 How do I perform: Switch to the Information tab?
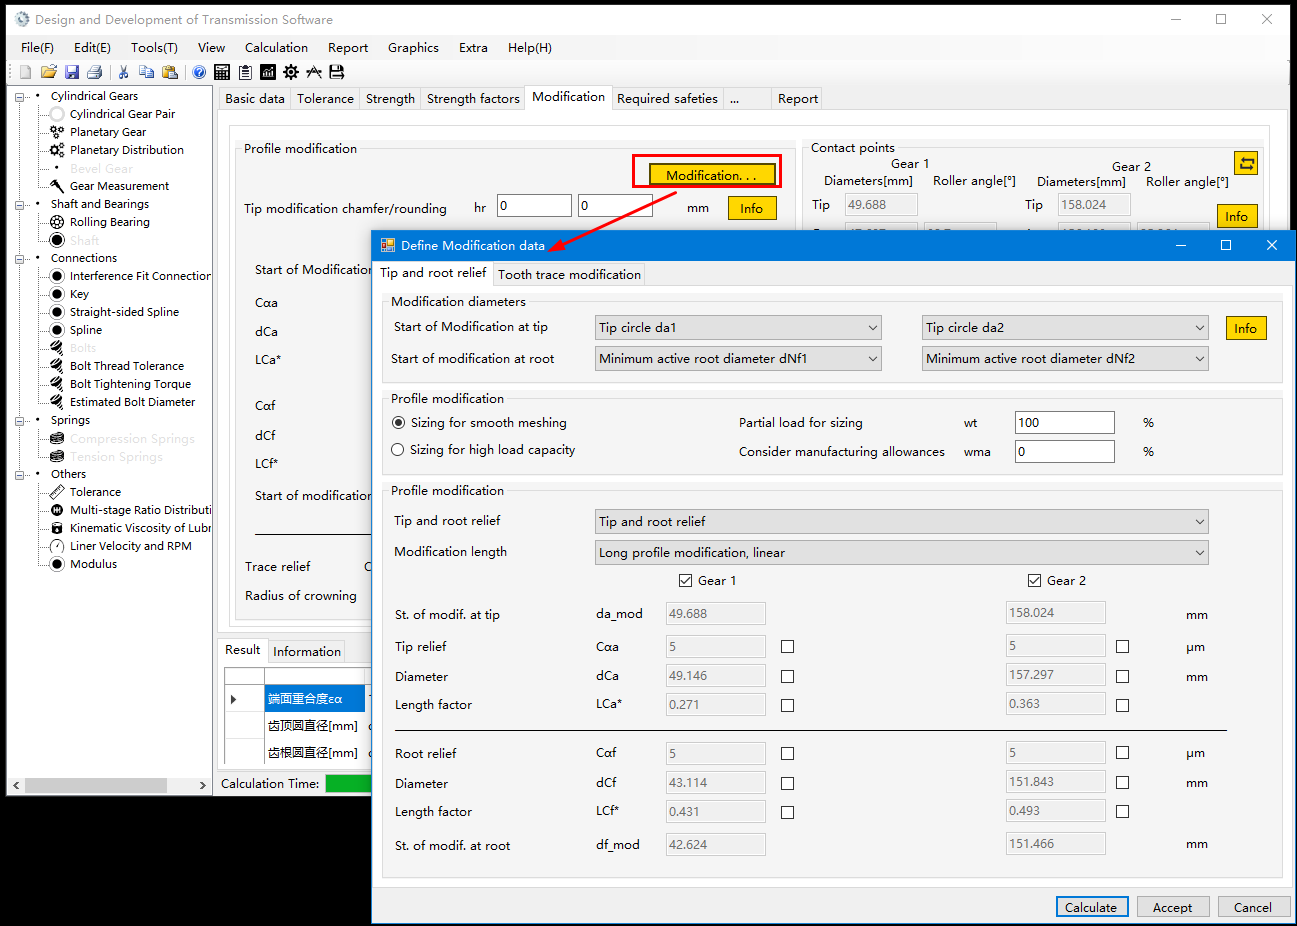pos(307,651)
